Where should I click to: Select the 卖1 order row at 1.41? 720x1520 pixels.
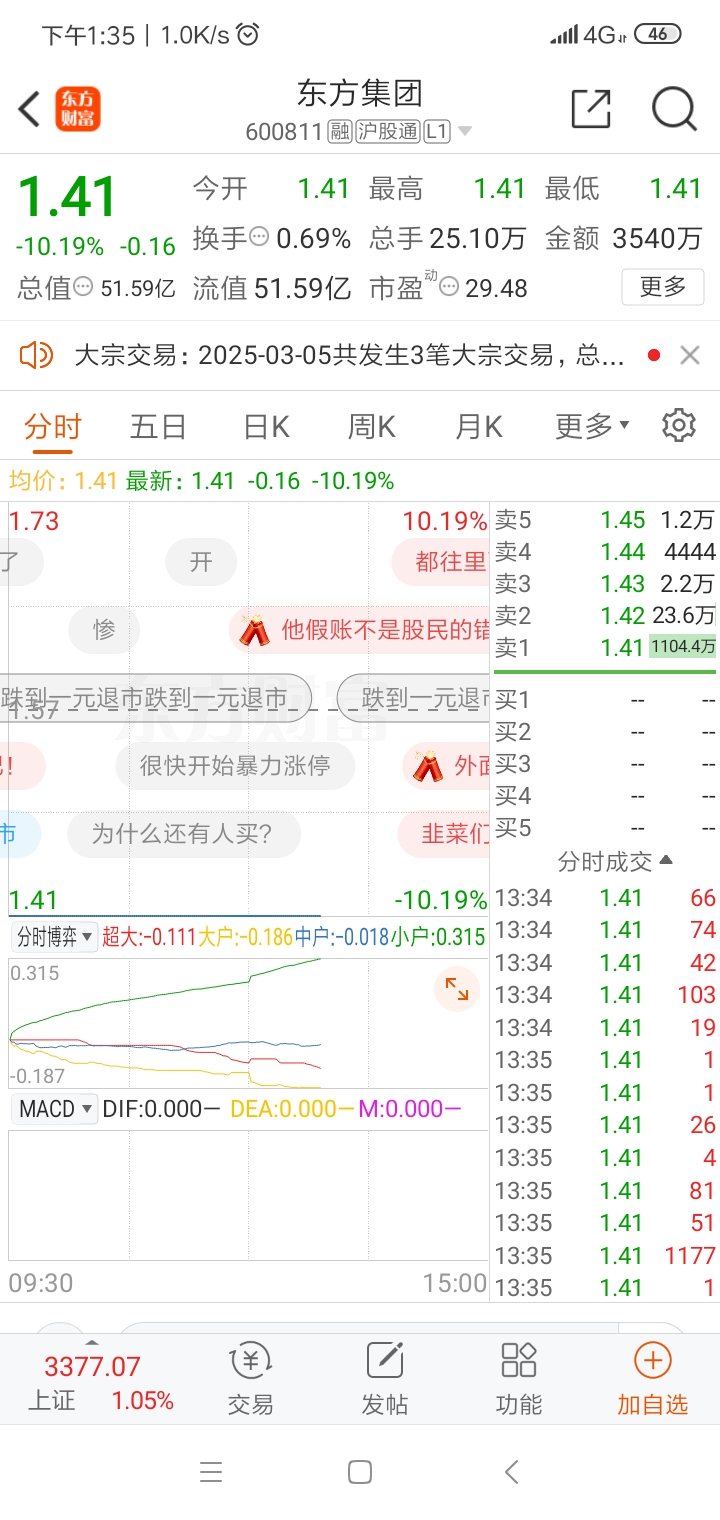(x=605, y=647)
